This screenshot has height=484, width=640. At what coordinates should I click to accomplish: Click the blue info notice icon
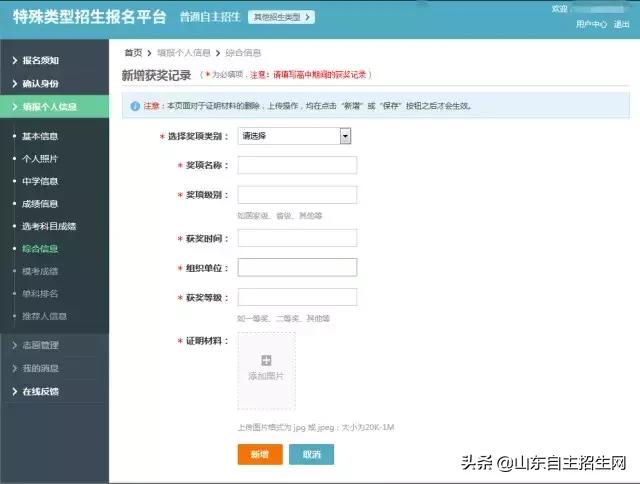tap(135, 106)
